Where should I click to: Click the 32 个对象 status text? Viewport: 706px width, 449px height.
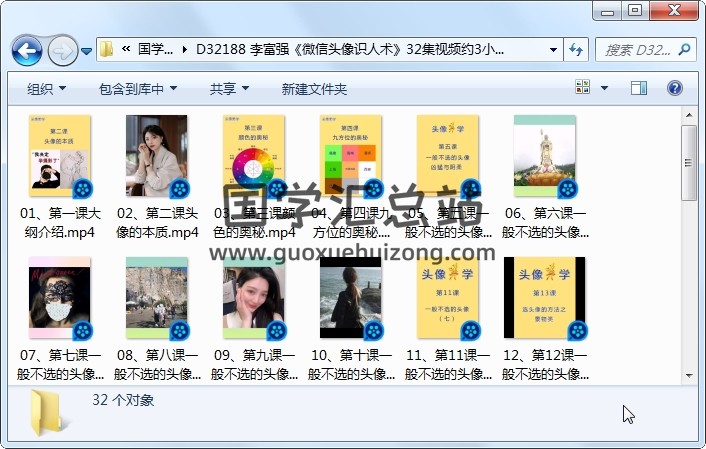point(123,400)
